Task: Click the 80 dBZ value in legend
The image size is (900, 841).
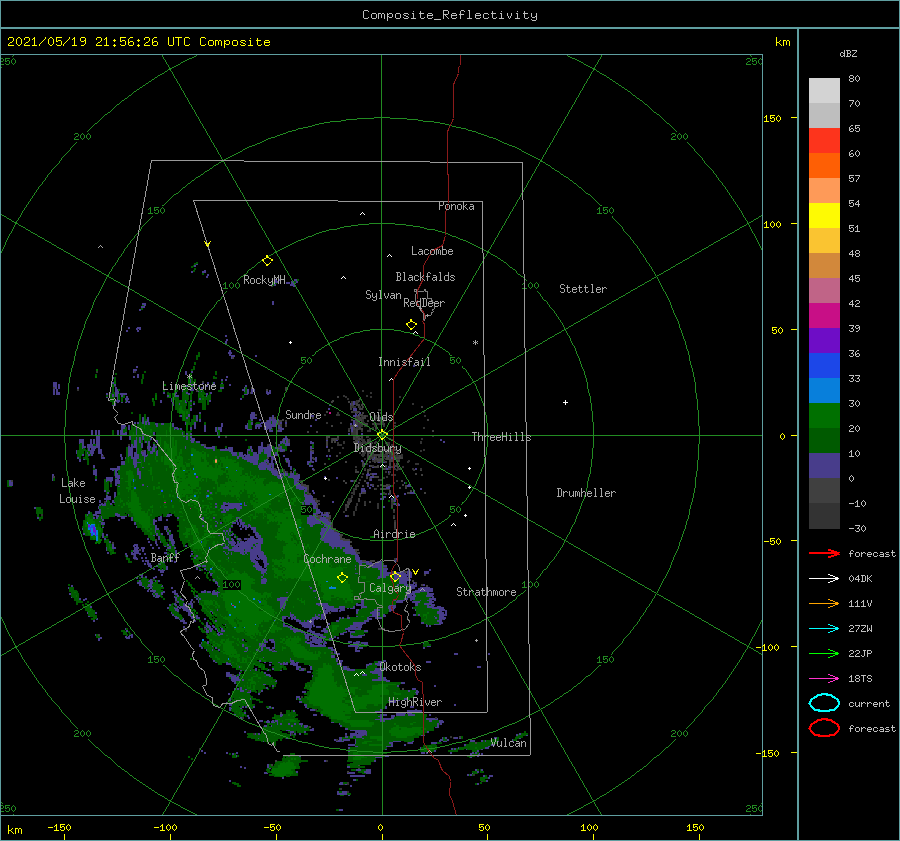Action: coord(854,79)
